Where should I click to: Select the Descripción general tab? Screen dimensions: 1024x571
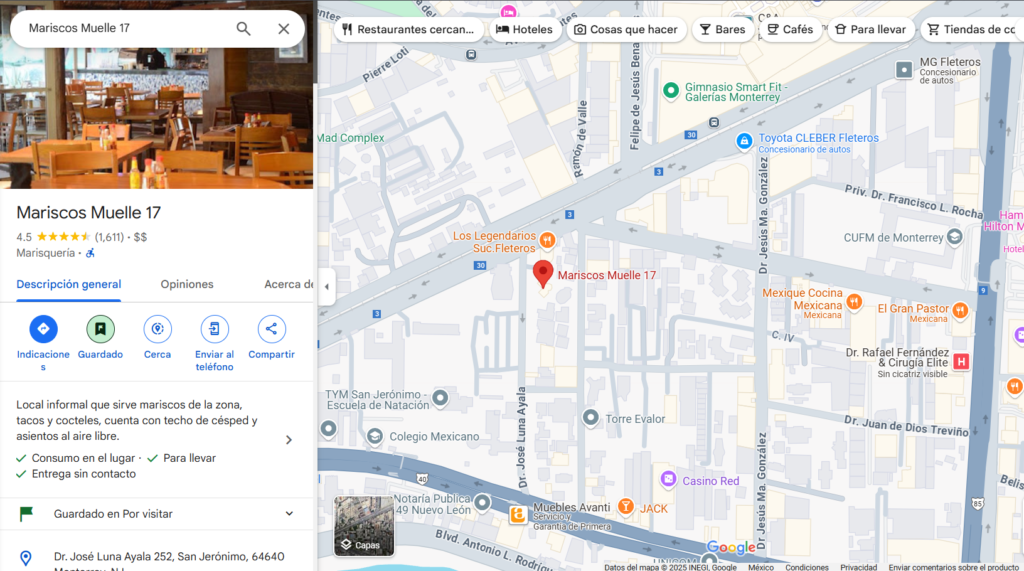point(69,284)
